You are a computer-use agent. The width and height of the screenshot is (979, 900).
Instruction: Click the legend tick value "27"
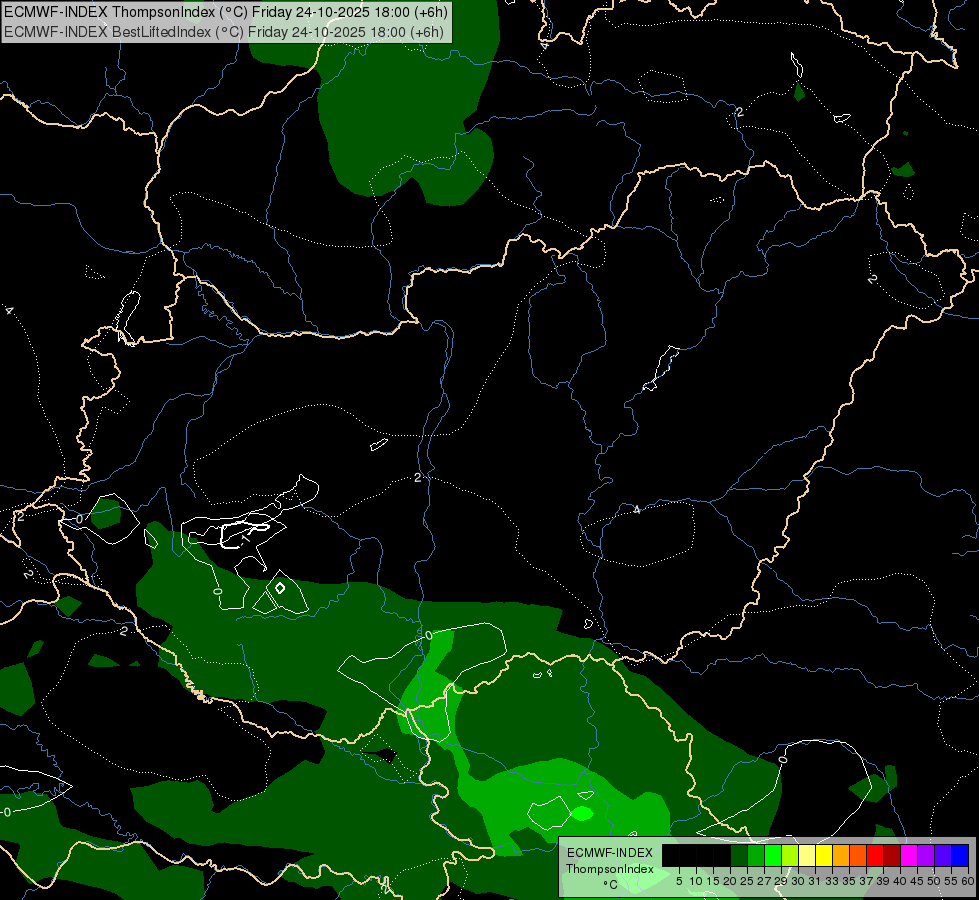[x=764, y=881]
